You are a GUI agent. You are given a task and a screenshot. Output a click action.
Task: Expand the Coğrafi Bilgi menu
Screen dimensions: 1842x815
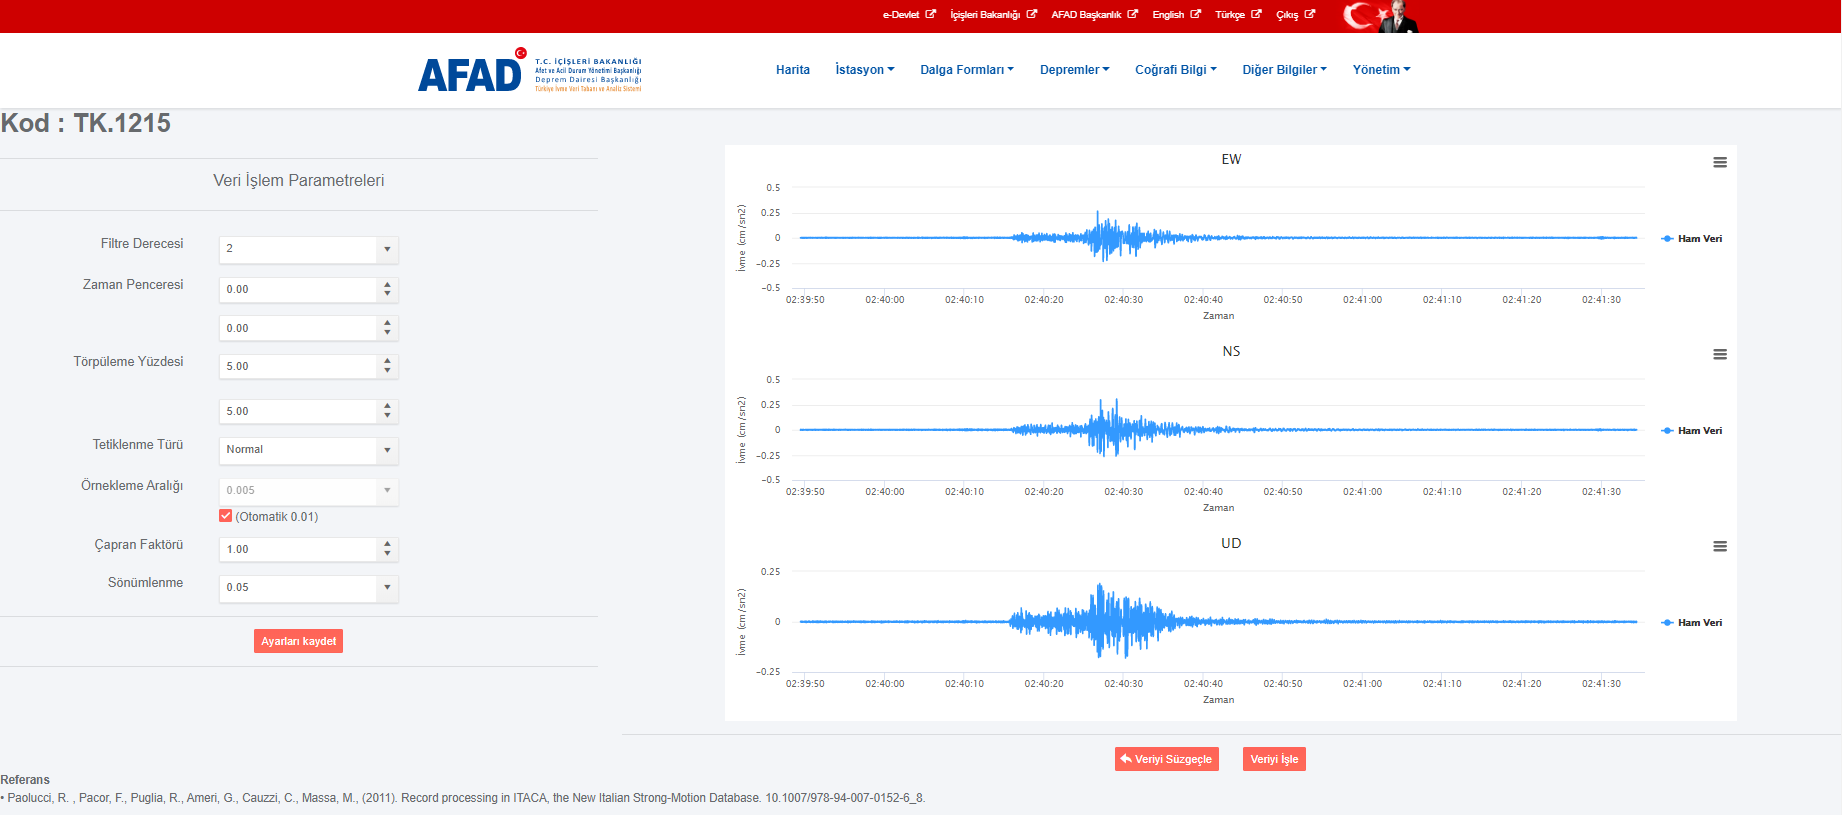point(1176,70)
